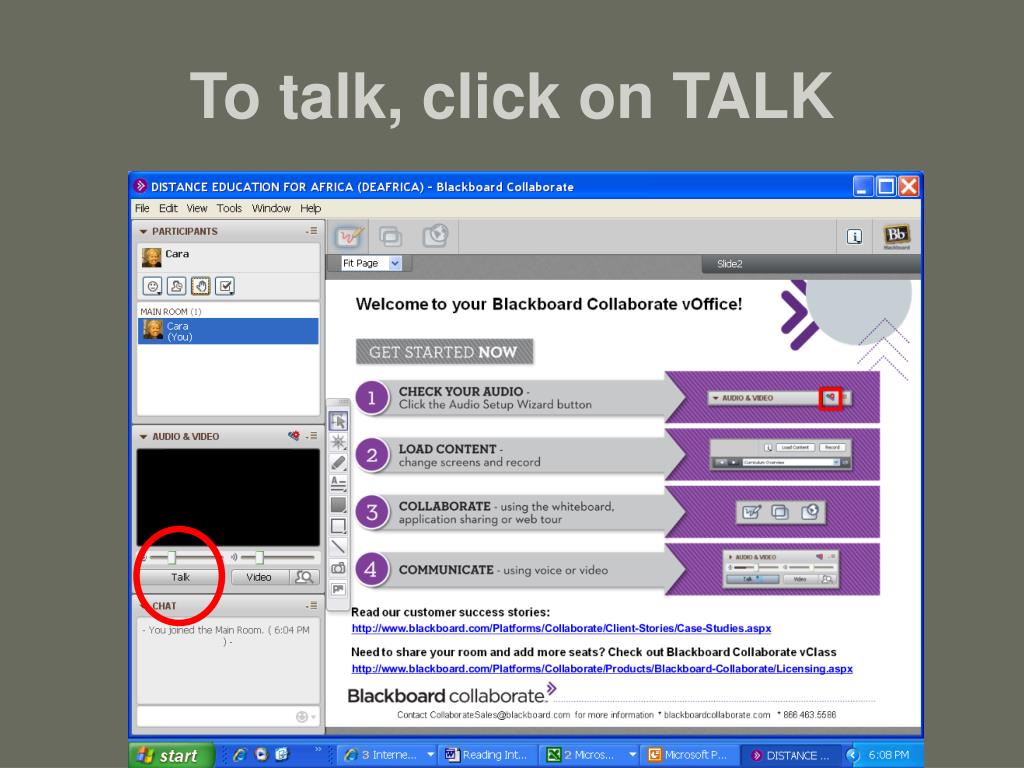
Task: Switch to DISTANCE ... taskbar window
Action: 792,755
